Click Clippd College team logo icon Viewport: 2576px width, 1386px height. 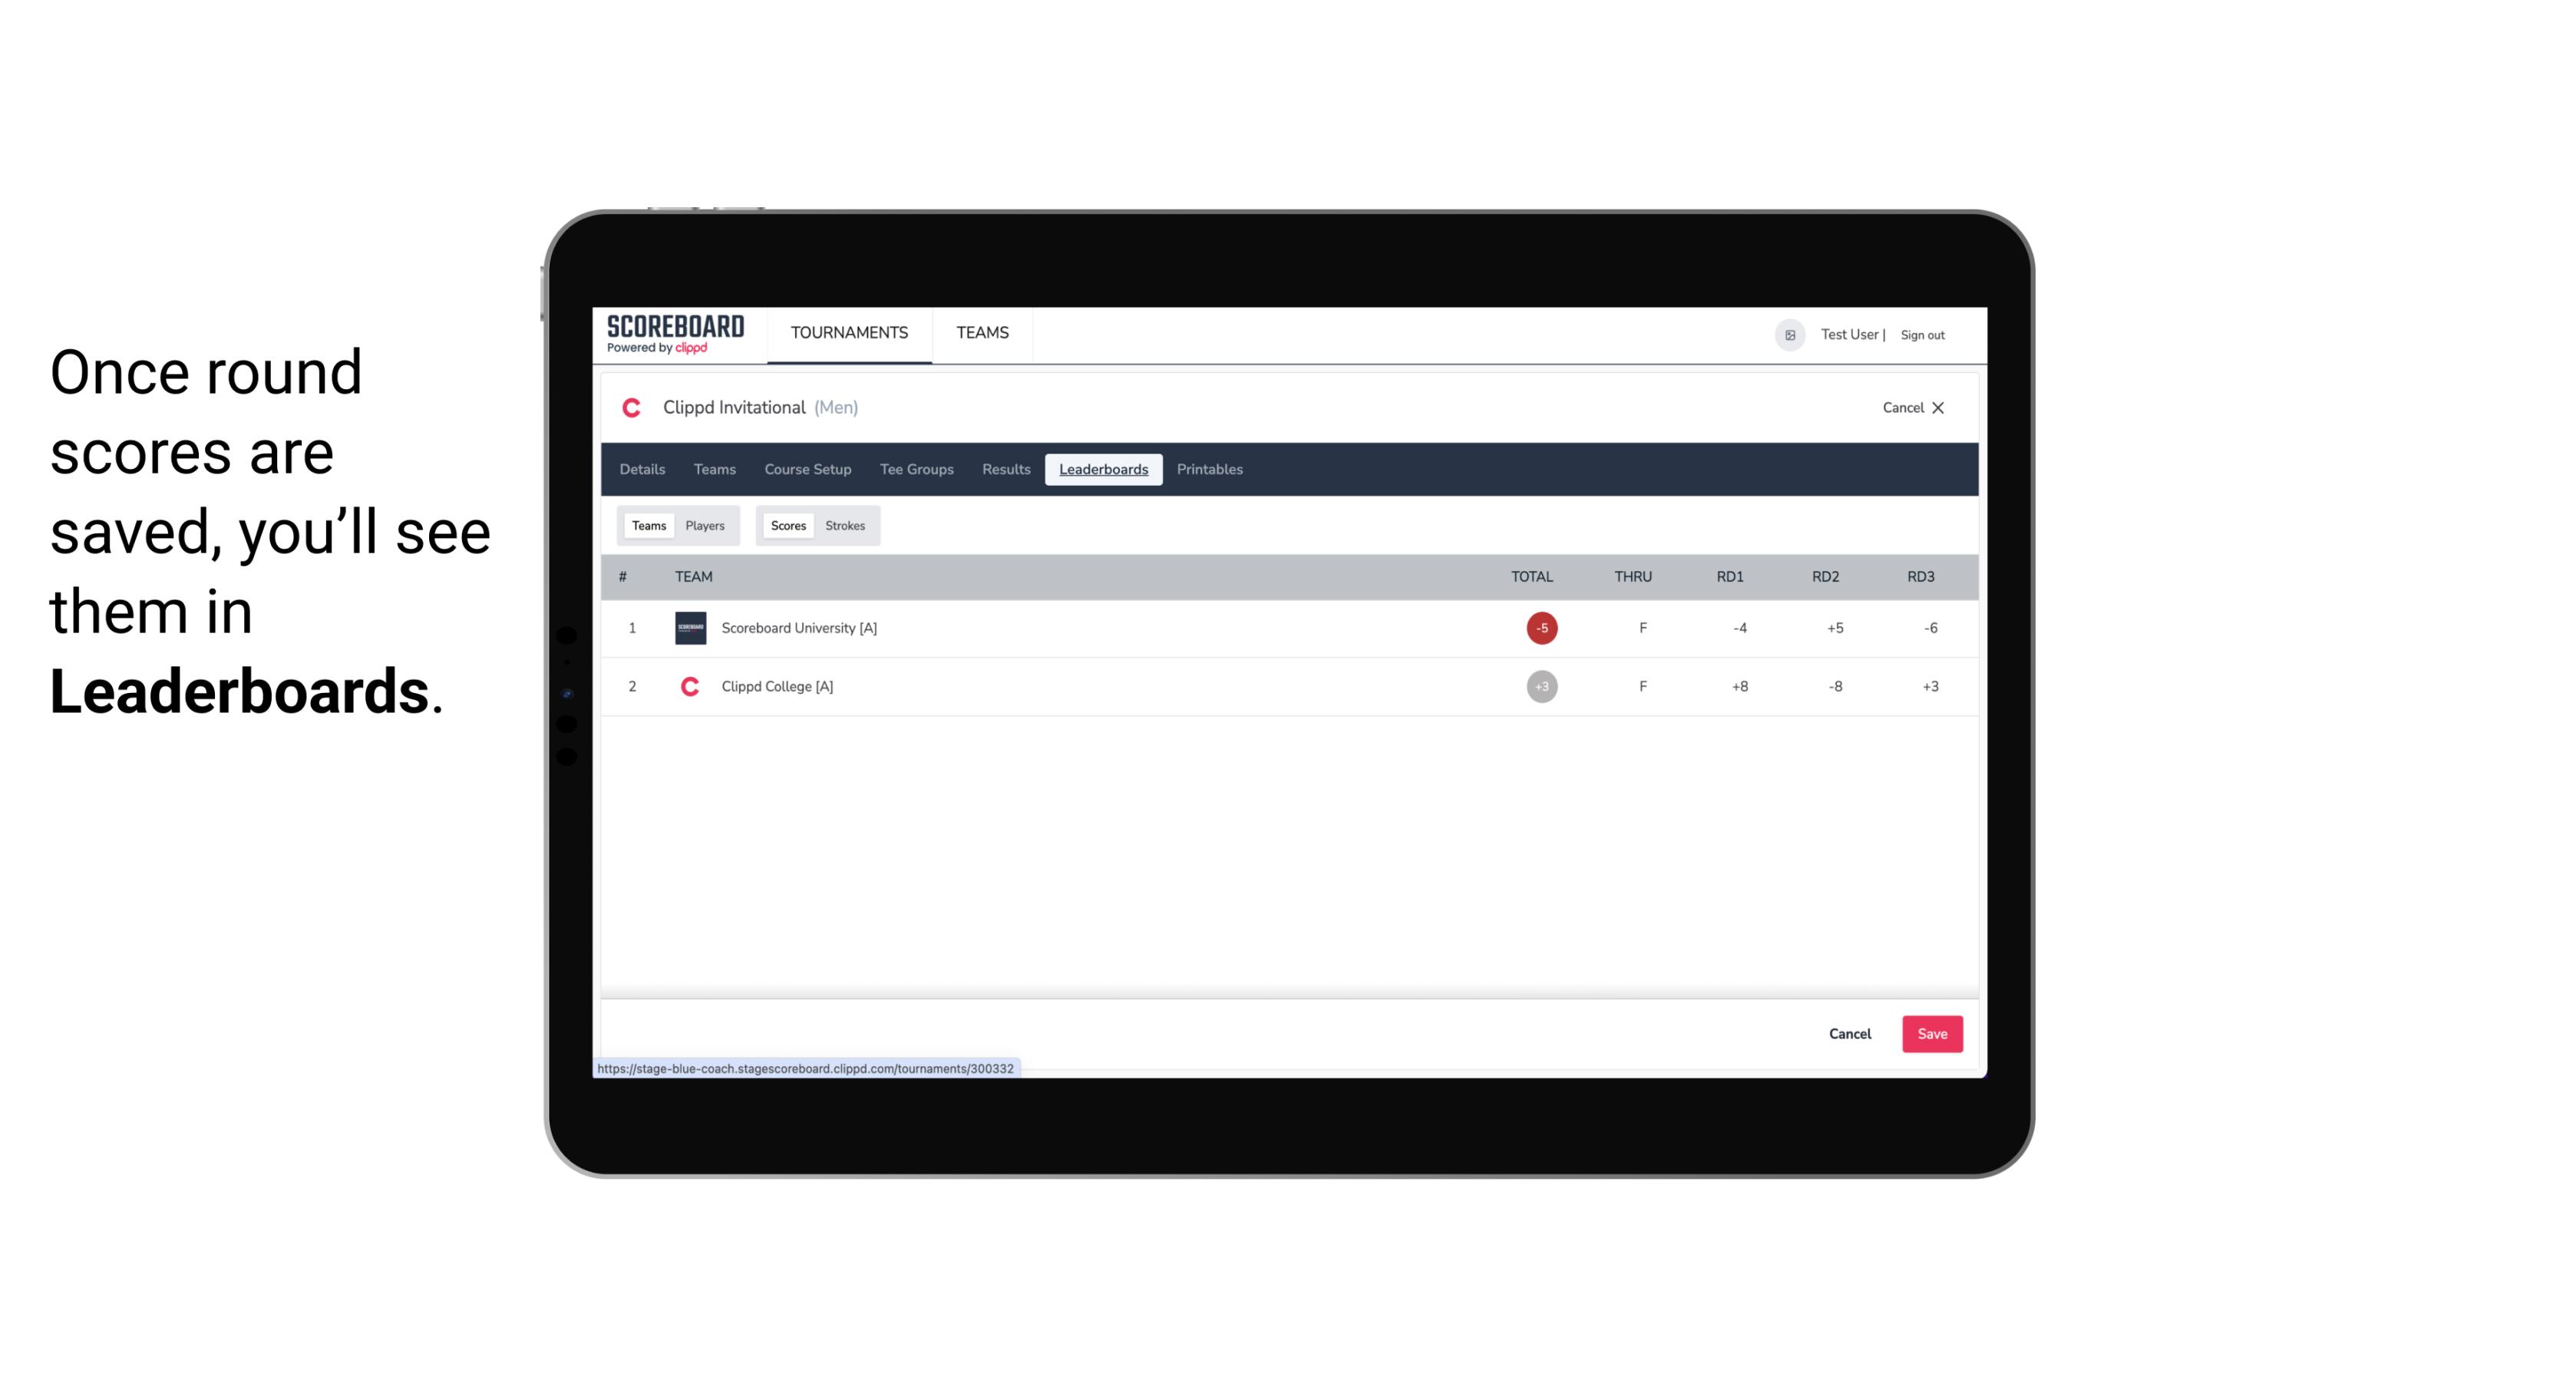(688, 686)
